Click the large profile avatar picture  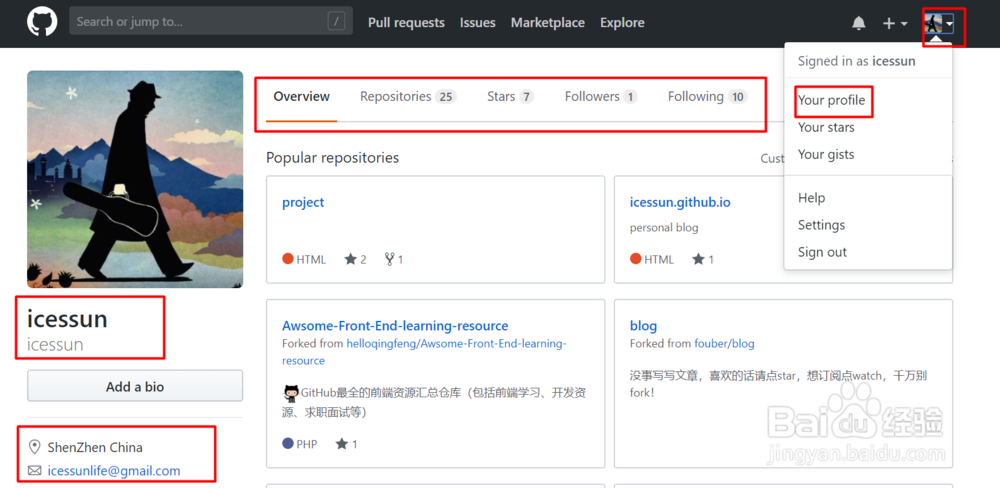point(135,179)
